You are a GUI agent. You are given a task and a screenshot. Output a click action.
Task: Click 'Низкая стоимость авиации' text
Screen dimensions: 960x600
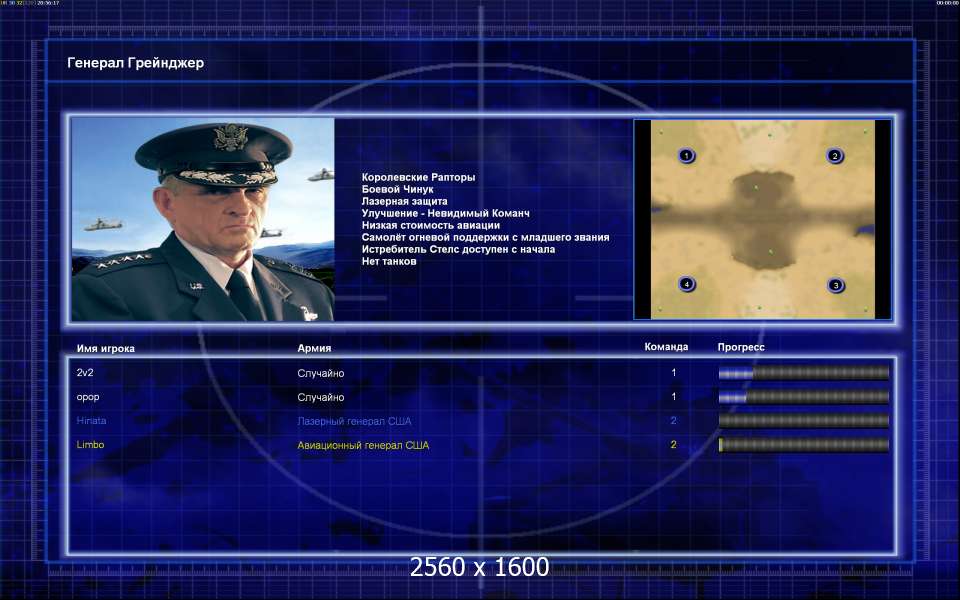430,225
